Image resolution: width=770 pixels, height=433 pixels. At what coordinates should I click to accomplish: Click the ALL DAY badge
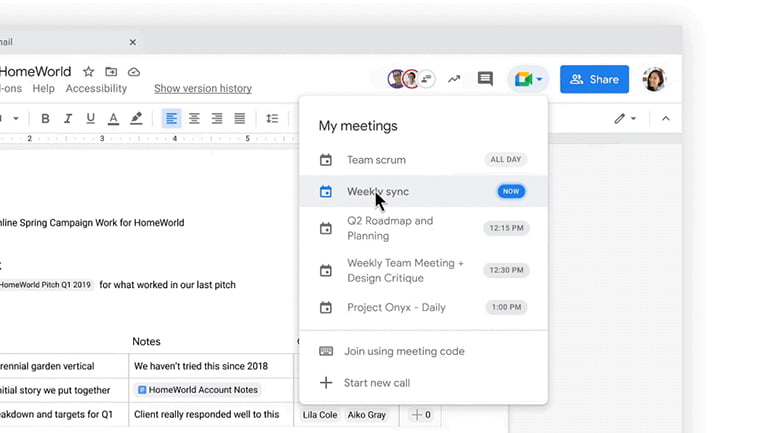pyautogui.click(x=505, y=160)
